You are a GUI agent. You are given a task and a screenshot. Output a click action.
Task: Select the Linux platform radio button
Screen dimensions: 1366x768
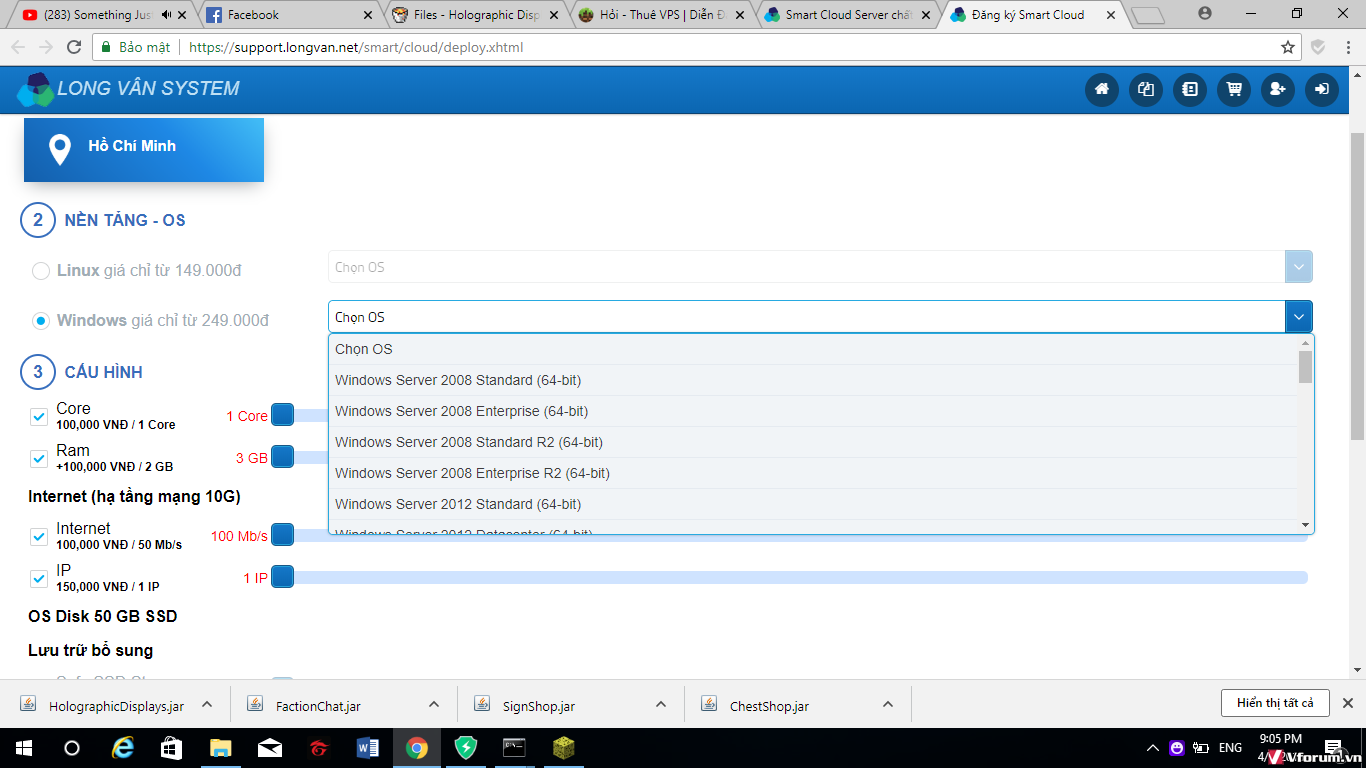[41, 271]
